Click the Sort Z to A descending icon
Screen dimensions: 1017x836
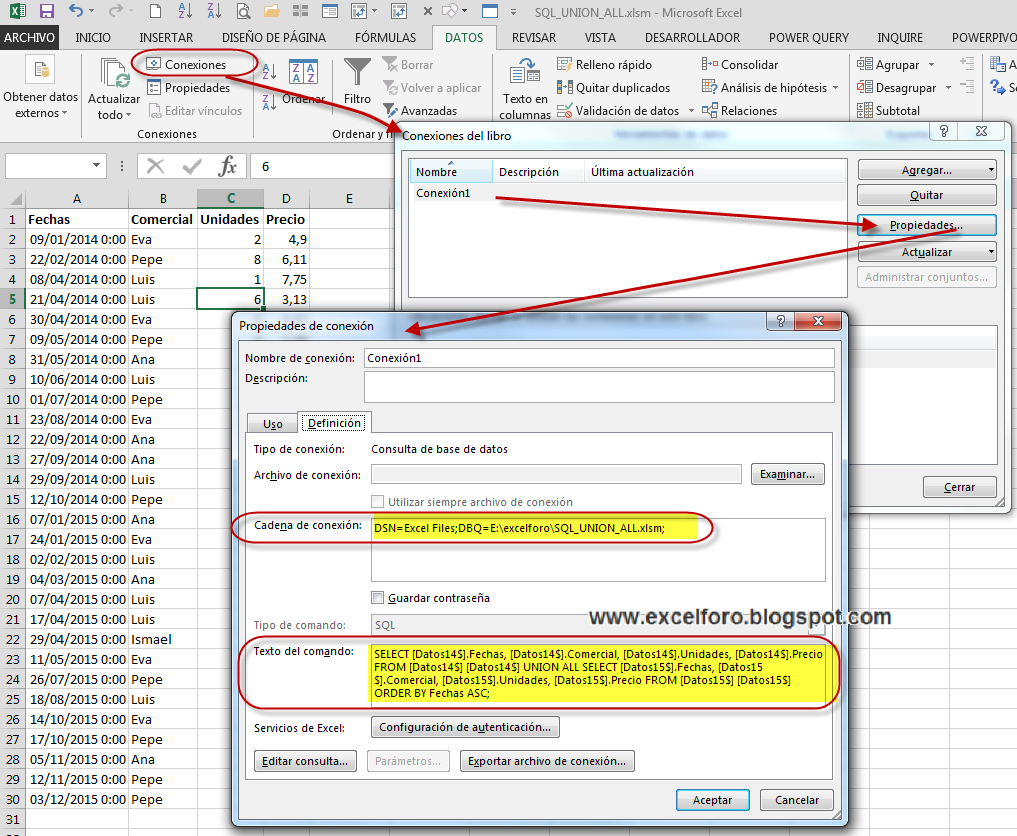coord(269,102)
